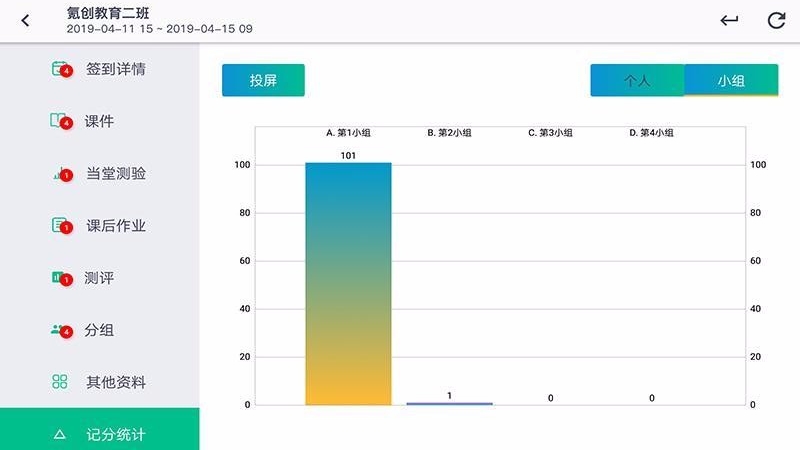Click the Group 1 bar showing 101
Image resolution: width=800 pixels, height=450 pixels.
348,283
